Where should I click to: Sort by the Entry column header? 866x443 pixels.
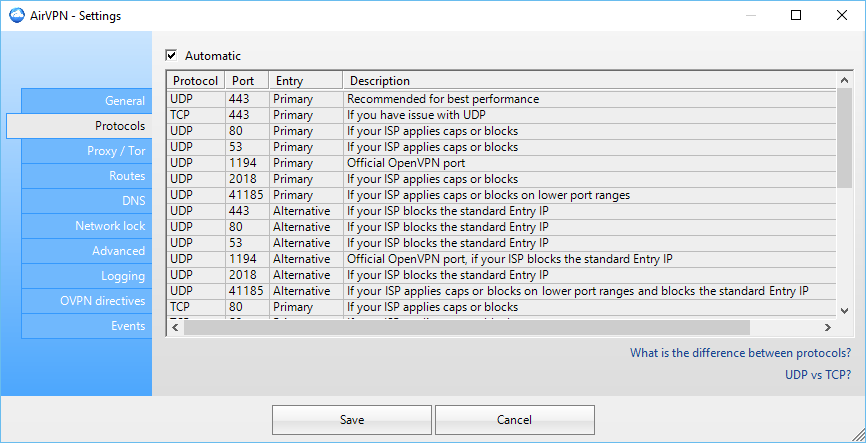coord(306,81)
